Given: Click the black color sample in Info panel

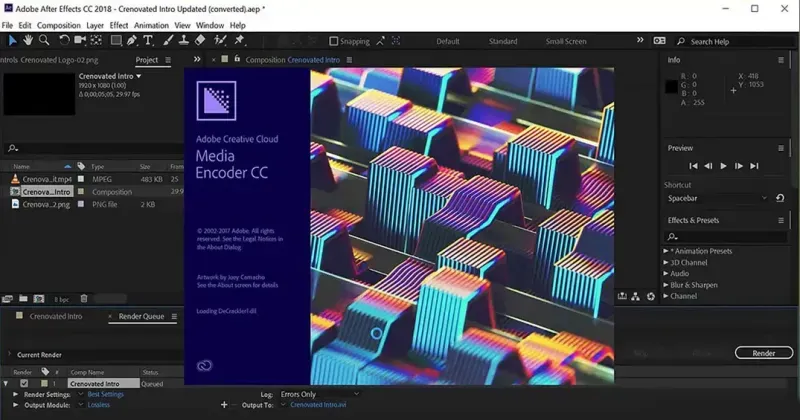Looking at the screenshot, I should click(x=671, y=87).
